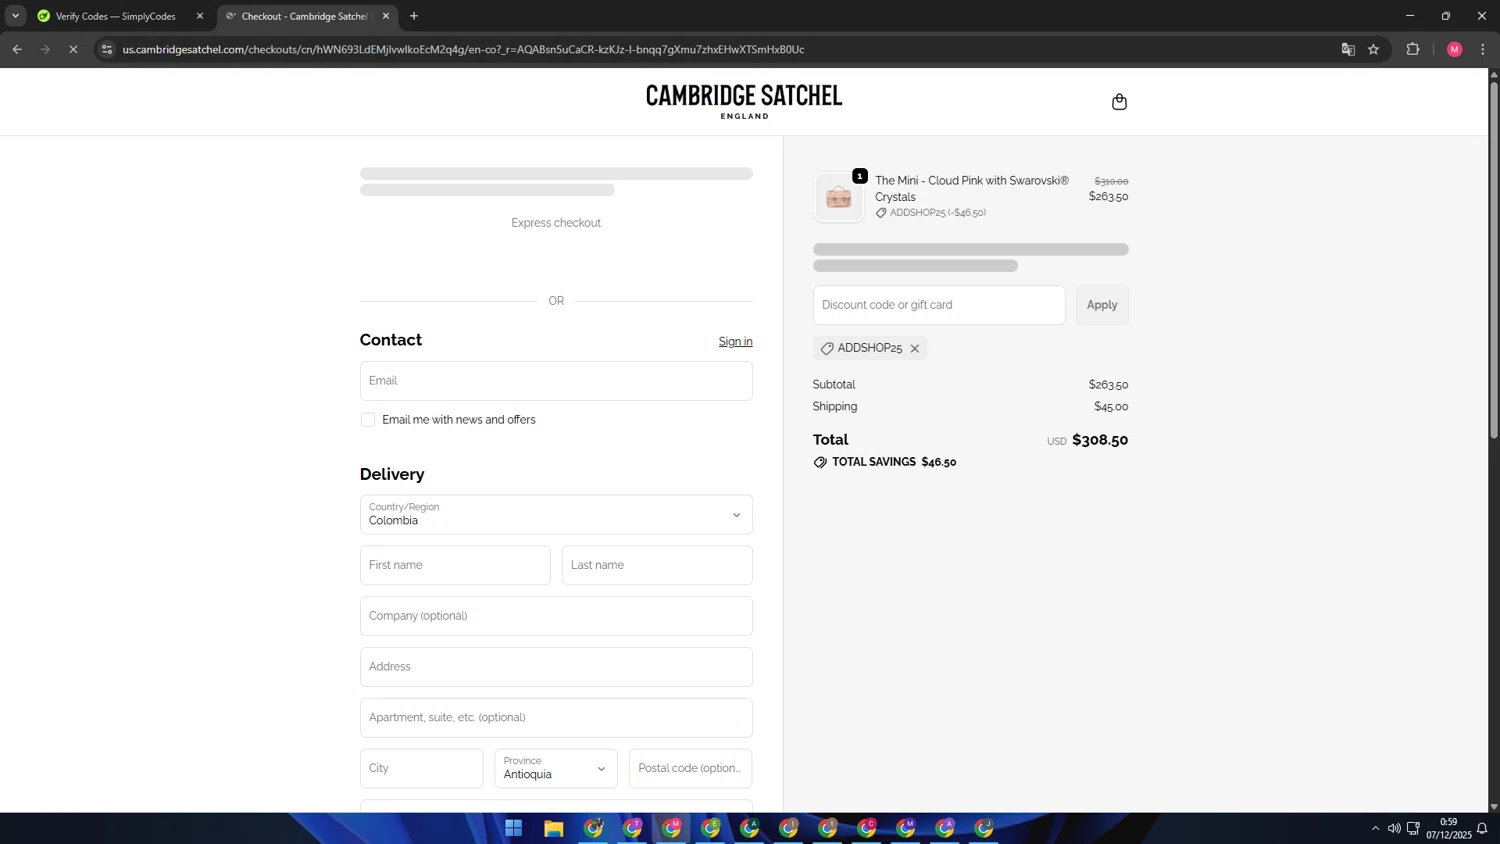Open the notifications bell icon
The image size is (1500, 844).
(1482, 828)
